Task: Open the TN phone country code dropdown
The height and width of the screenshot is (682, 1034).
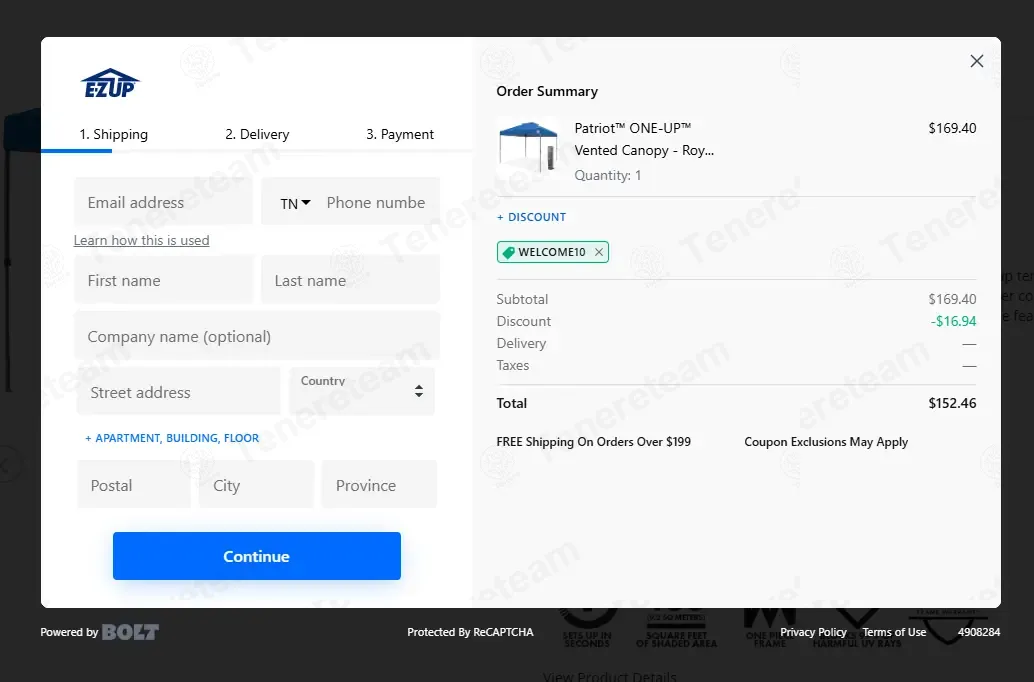Action: point(295,203)
